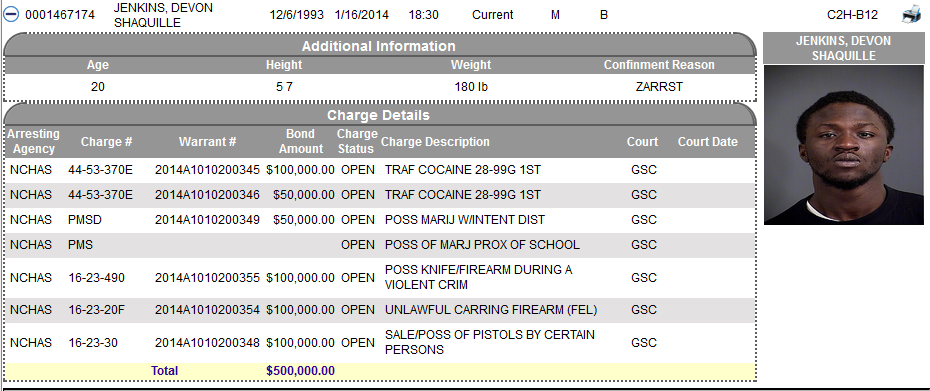Select the POSS OF MARJ PROX OF SCHOOL row
This screenshot has width=930, height=391.
point(380,245)
